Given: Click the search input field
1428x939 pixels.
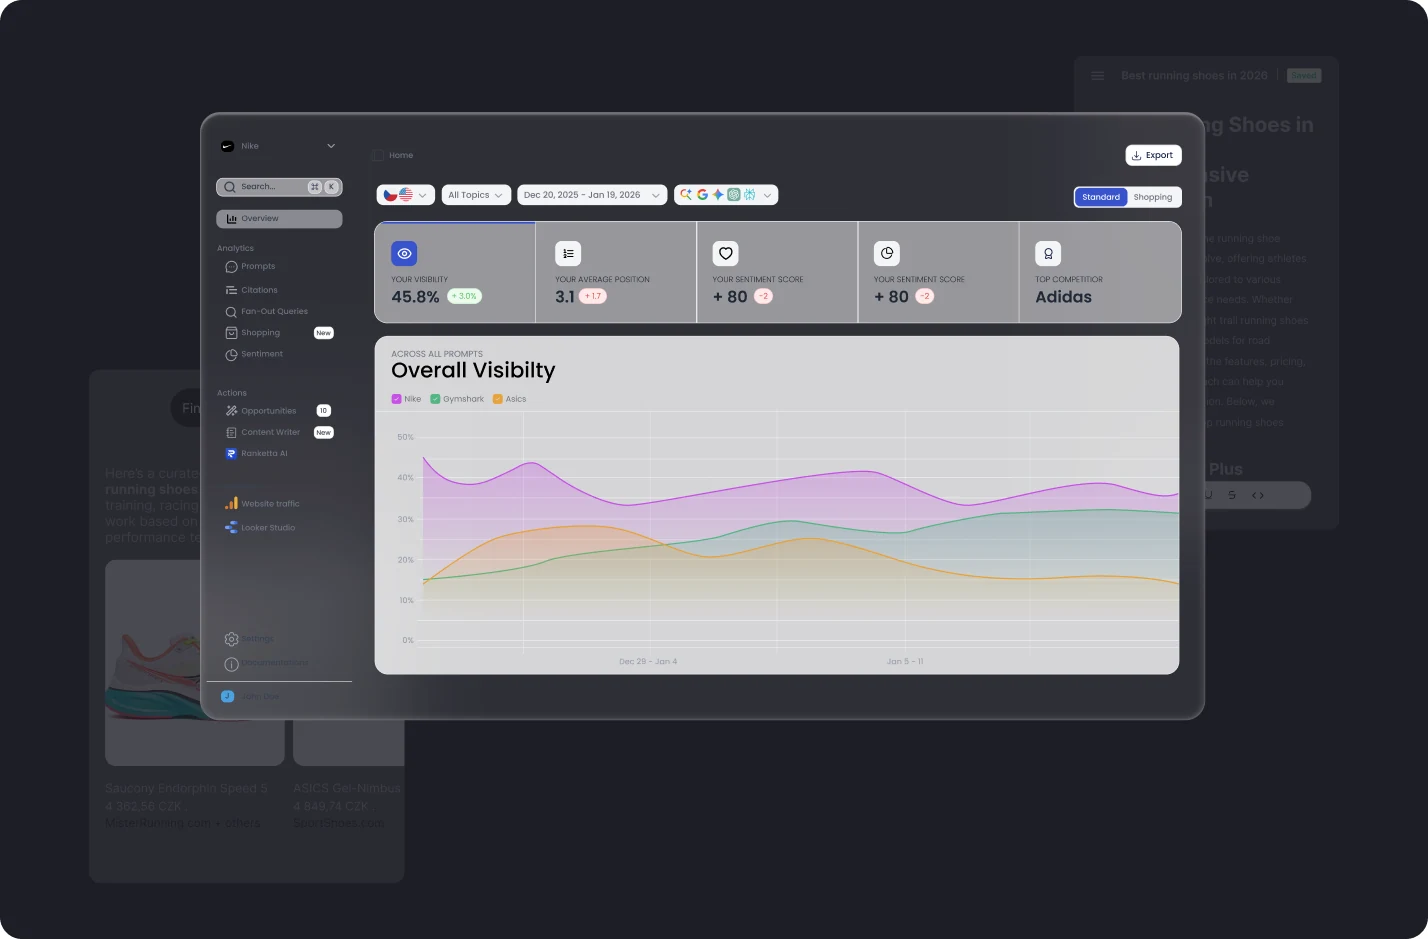Looking at the screenshot, I should click(x=279, y=187).
